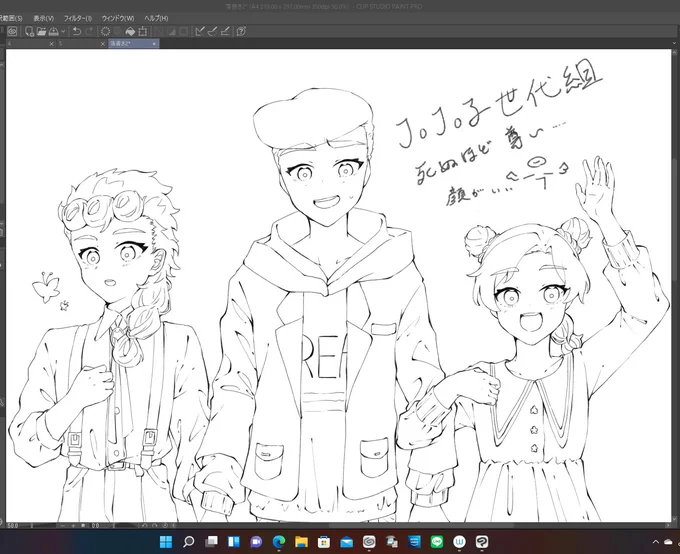This screenshot has width=680, height=554.
Task: Open the ヘルプ(H) Help menu
Action: [x=156, y=18]
